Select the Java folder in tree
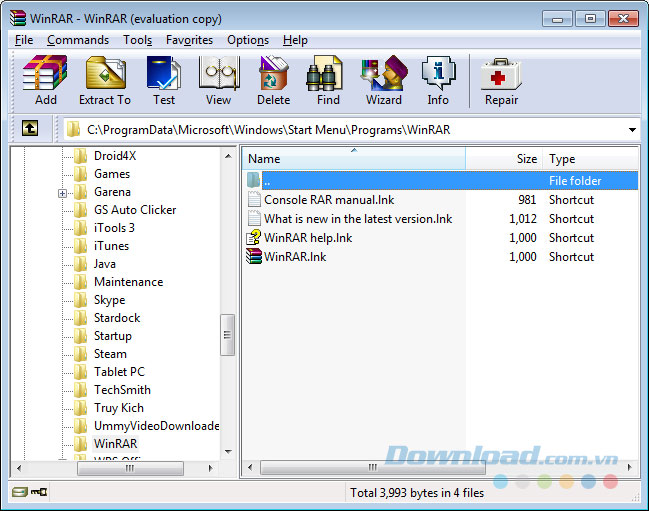 [105, 264]
